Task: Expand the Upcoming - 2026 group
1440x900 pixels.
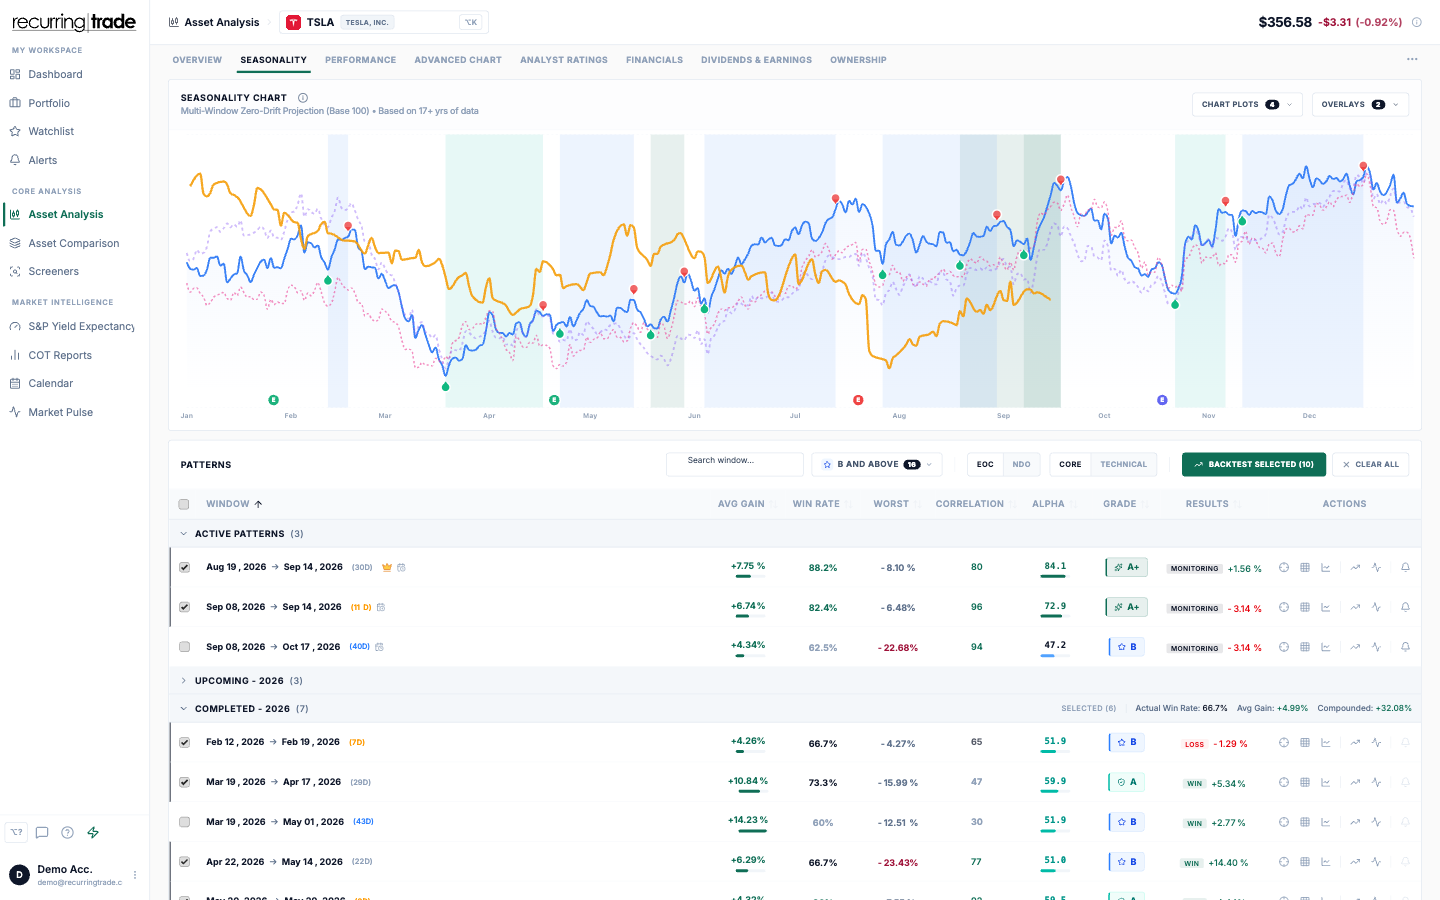Action: 184,681
